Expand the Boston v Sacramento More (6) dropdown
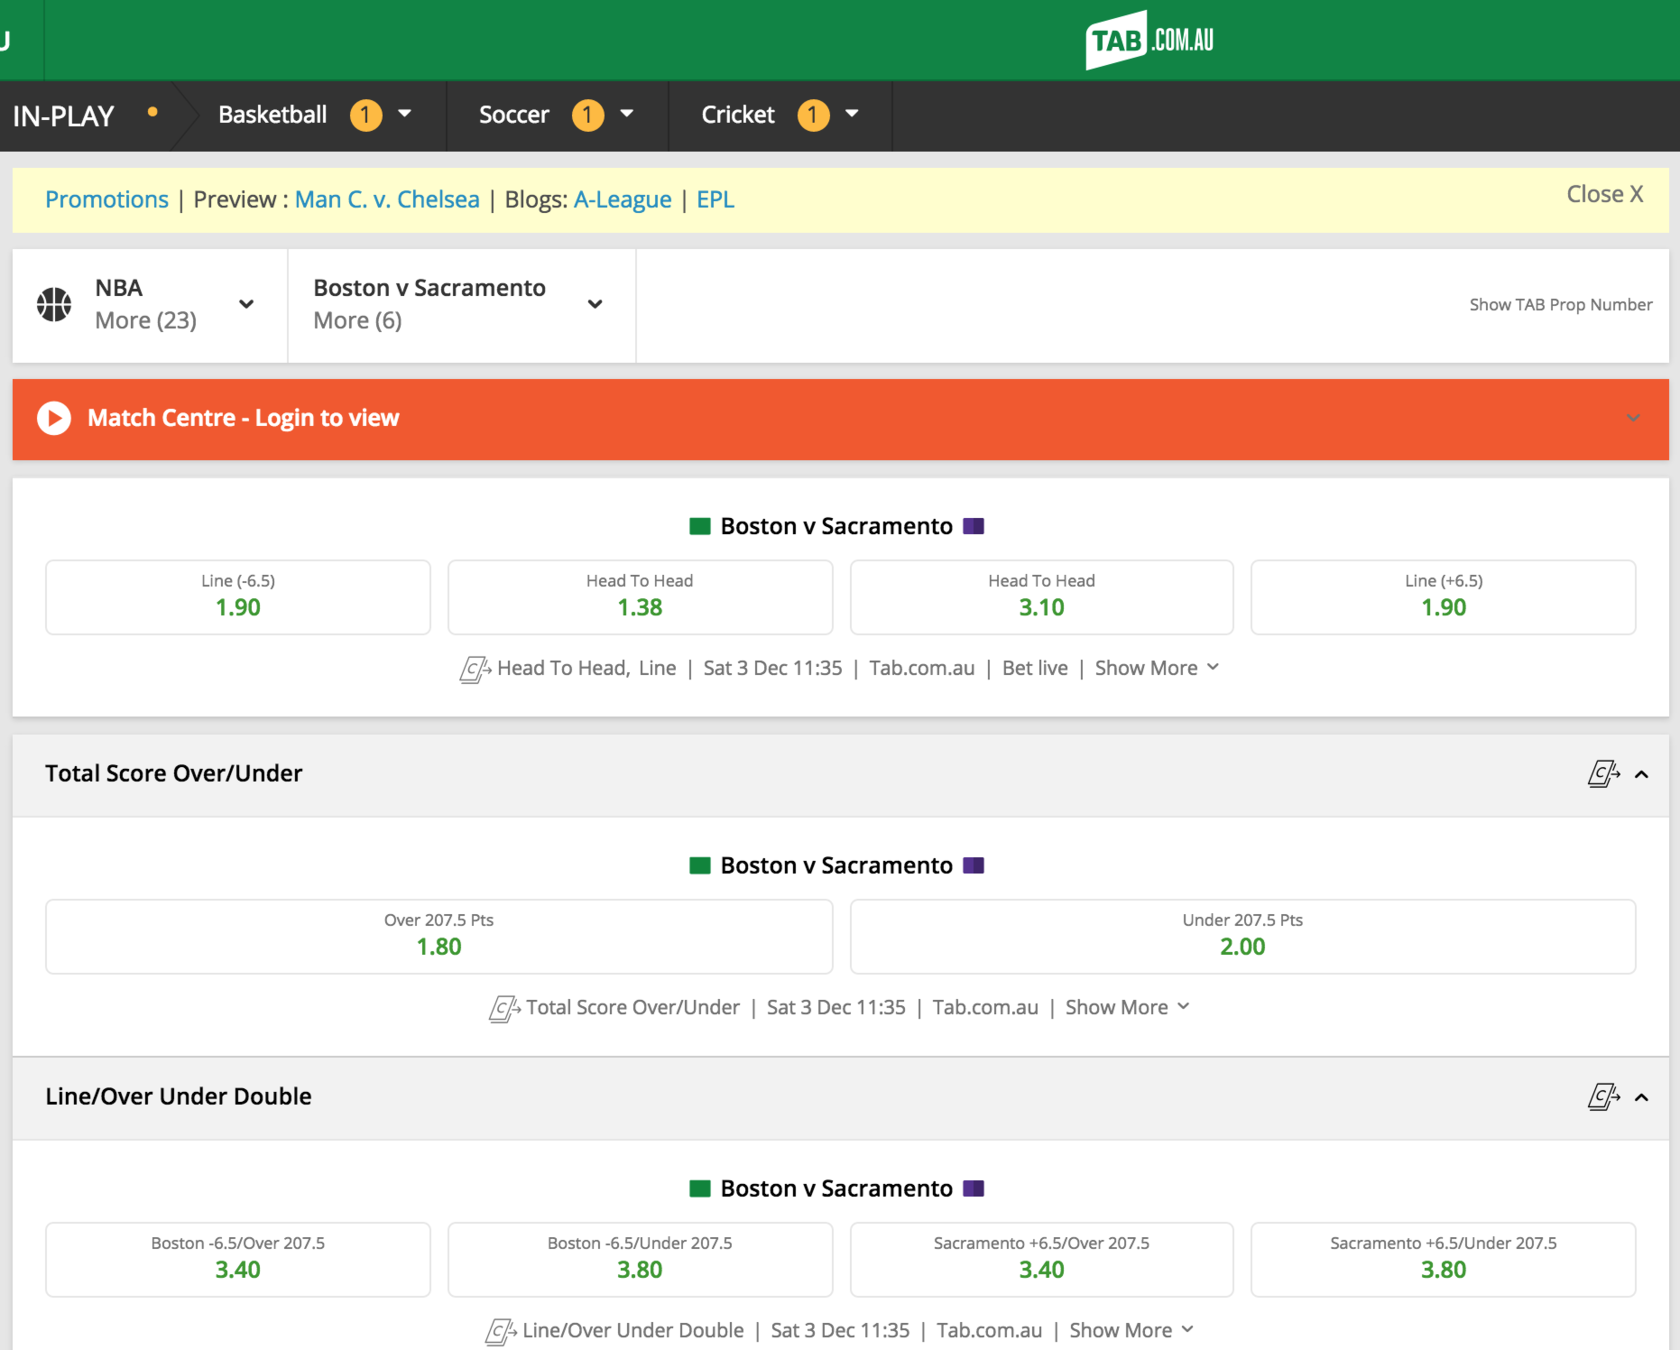The width and height of the screenshot is (1680, 1350). point(595,304)
